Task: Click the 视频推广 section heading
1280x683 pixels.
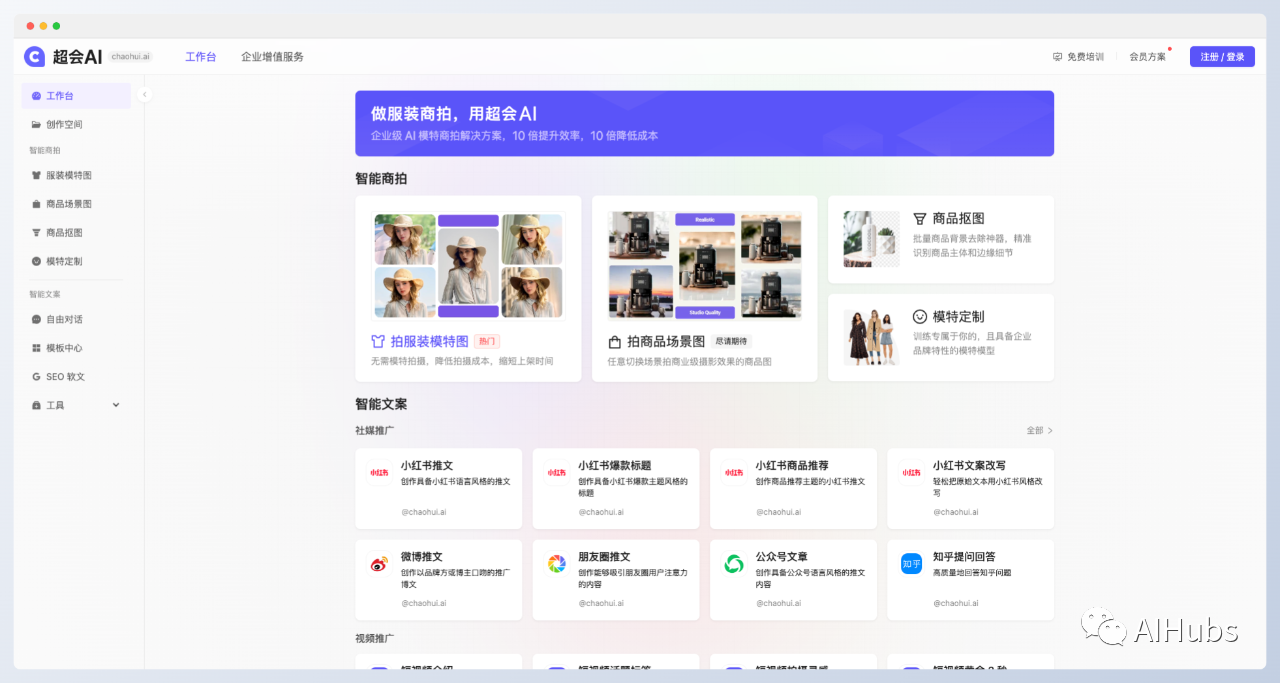Action: point(374,638)
